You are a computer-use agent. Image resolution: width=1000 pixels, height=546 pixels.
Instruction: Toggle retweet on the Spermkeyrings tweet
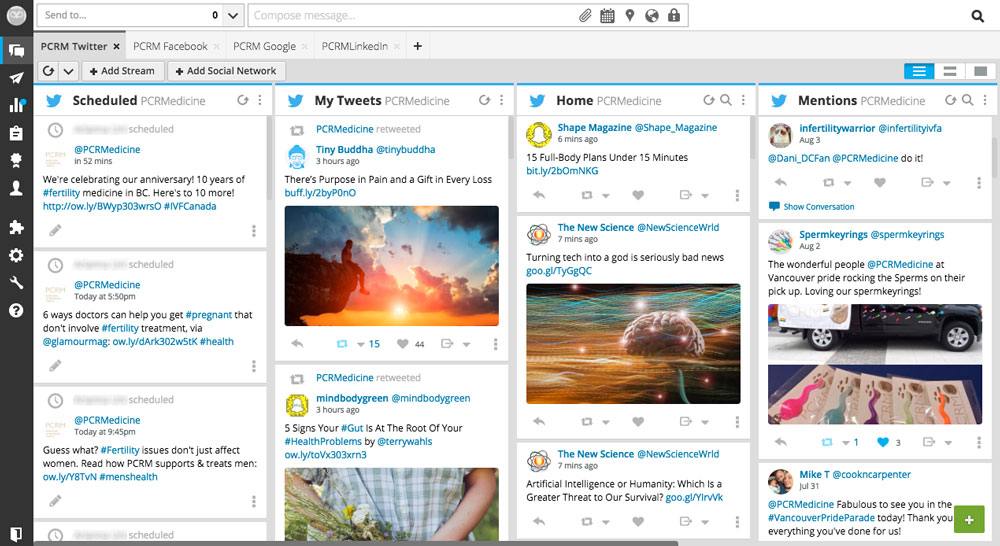[x=827, y=442]
